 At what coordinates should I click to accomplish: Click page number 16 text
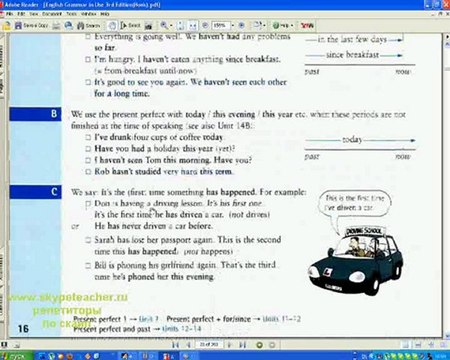point(23,329)
